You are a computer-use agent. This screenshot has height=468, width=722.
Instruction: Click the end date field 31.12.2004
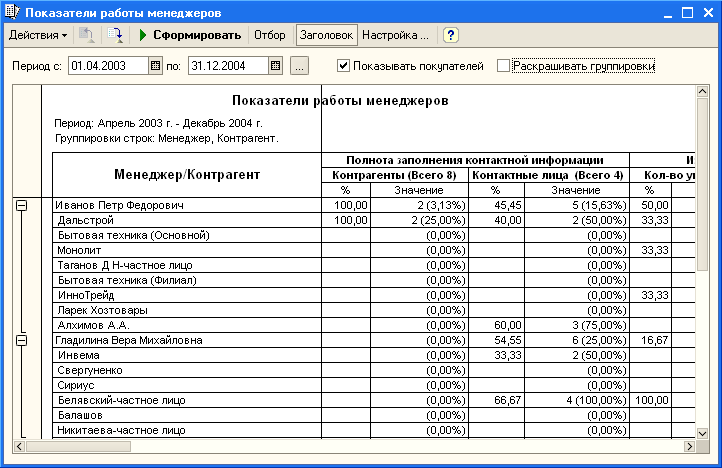(x=228, y=66)
